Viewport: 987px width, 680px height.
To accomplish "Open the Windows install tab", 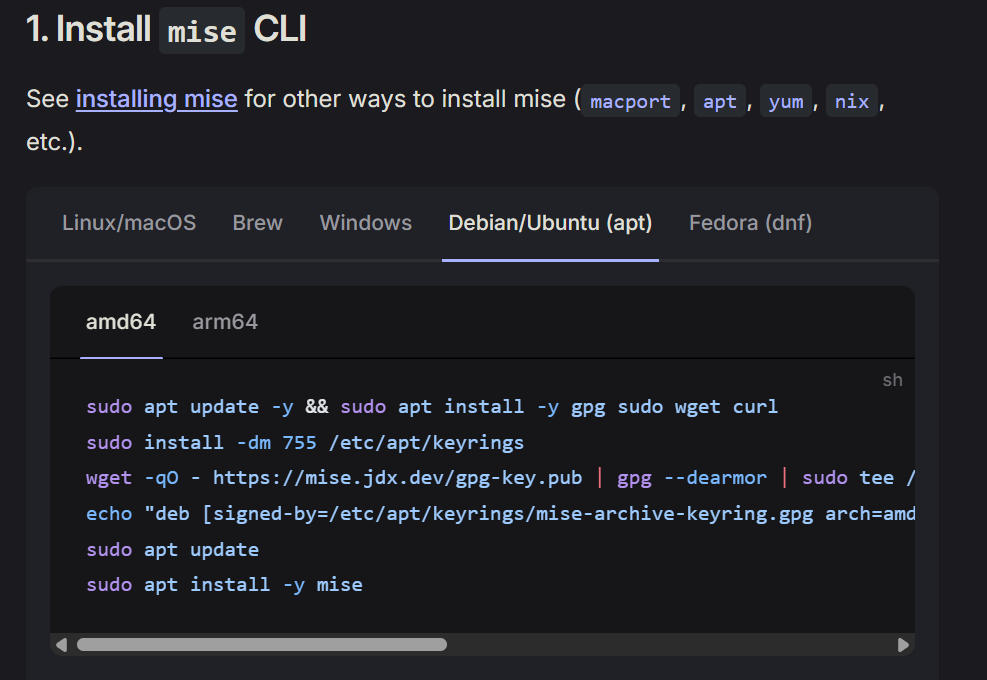I will [366, 223].
